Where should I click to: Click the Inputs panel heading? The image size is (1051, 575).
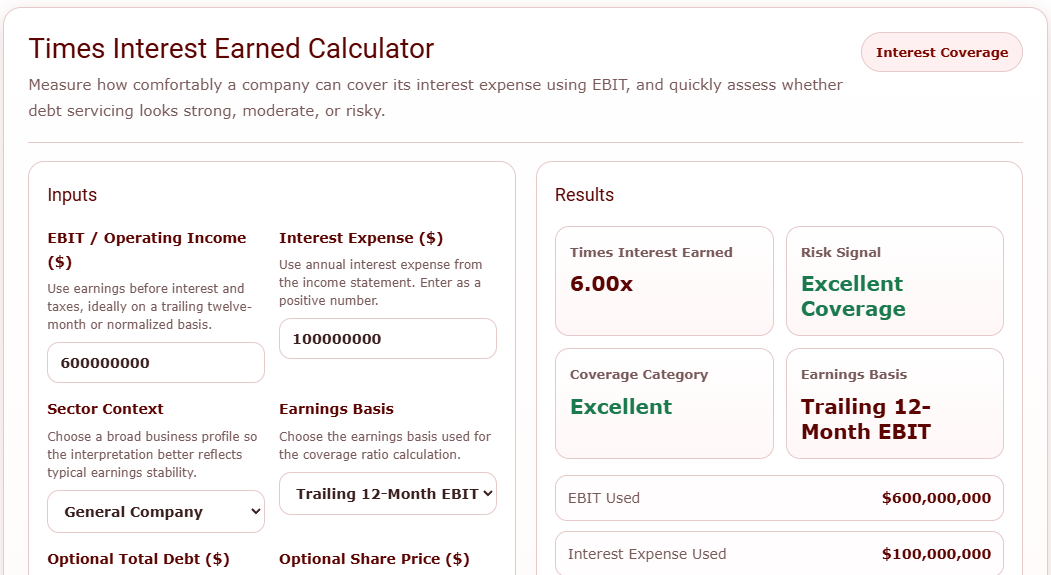click(72, 195)
